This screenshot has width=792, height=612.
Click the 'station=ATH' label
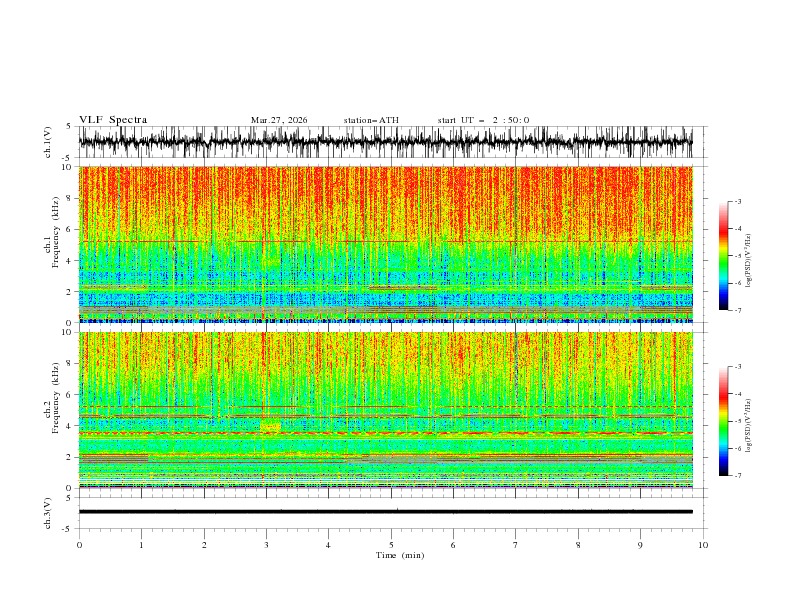(x=371, y=120)
